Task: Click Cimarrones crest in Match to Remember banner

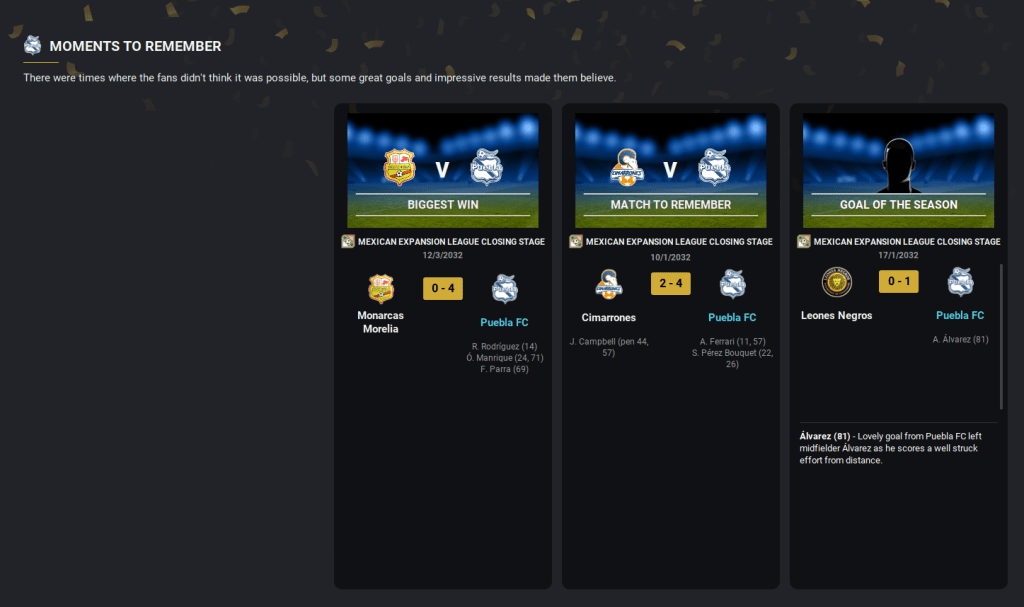Action: click(627, 167)
